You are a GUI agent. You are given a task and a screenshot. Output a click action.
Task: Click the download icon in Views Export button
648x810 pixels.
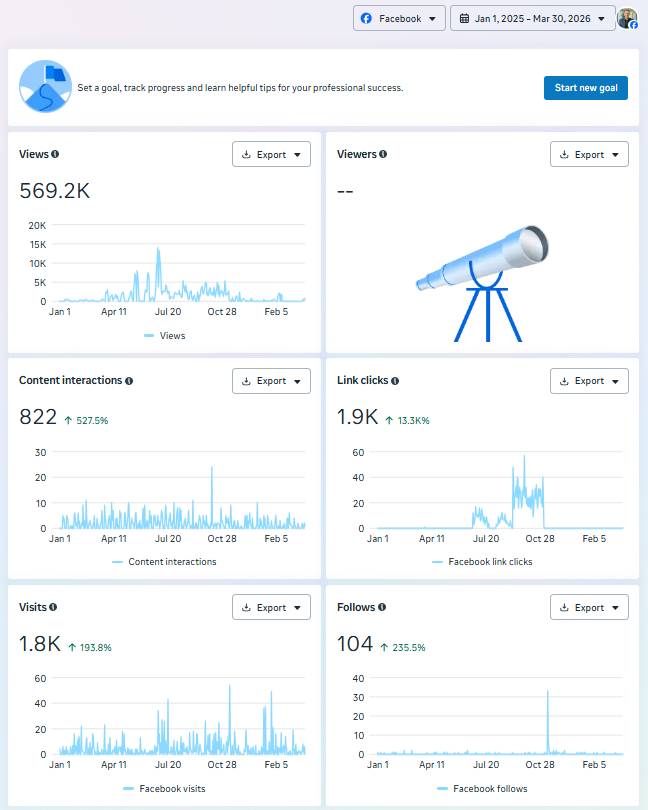pyautogui.click(x=246, y=154)
